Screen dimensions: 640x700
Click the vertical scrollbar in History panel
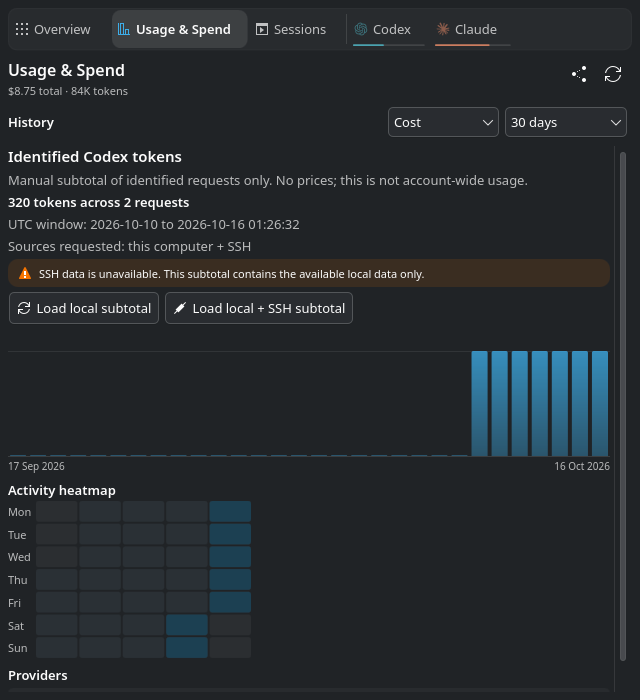623,406
